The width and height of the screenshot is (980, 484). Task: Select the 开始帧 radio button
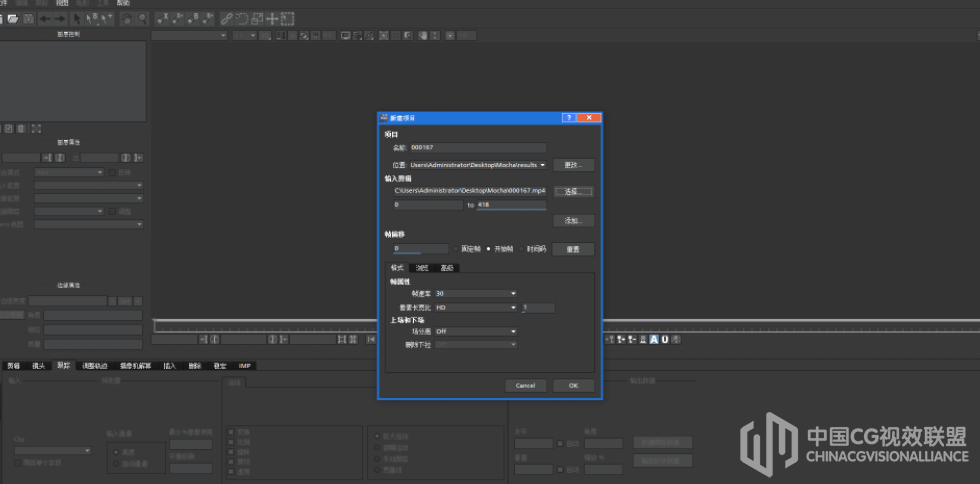(x=488, y=249)
